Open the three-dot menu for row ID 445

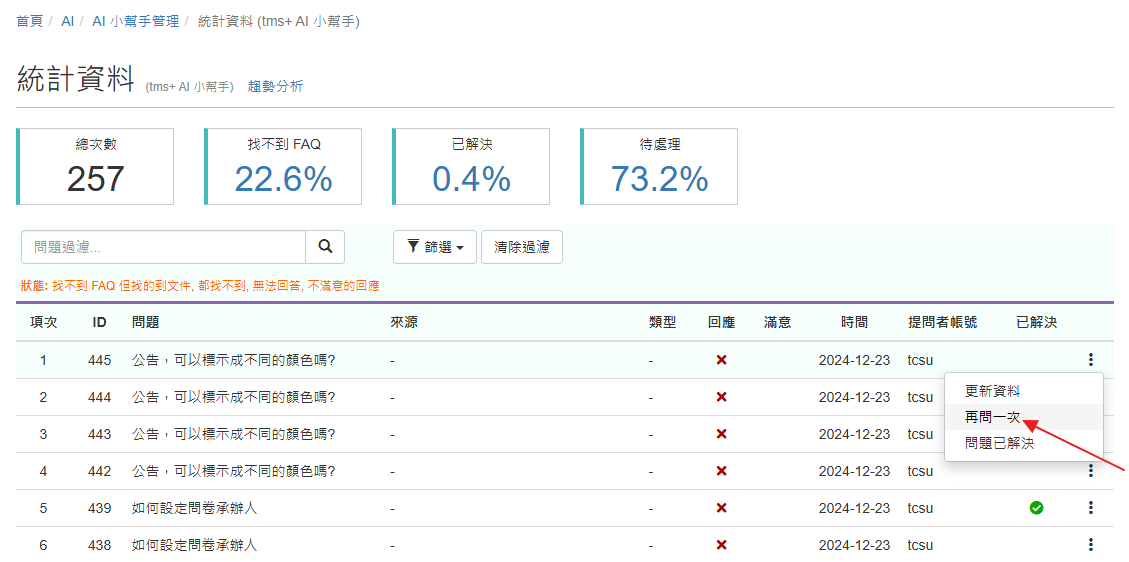1090,360
